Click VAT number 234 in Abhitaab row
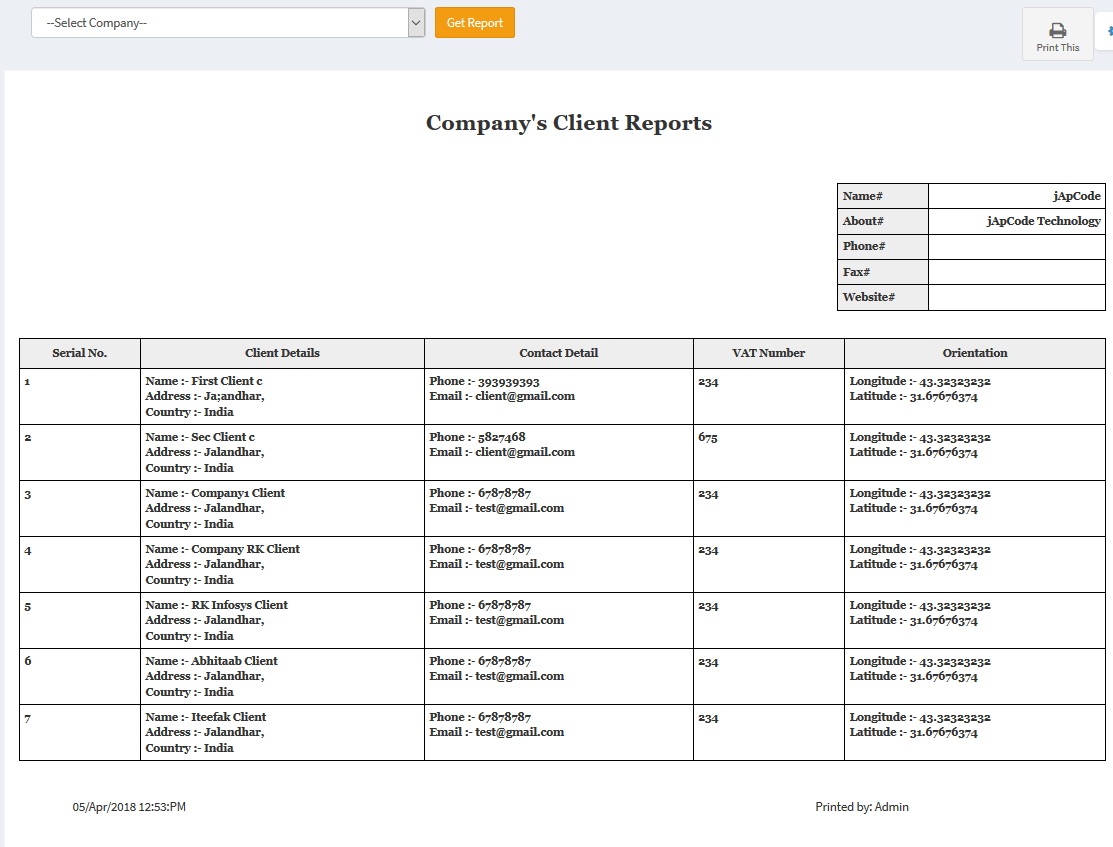 coord(708,662)
